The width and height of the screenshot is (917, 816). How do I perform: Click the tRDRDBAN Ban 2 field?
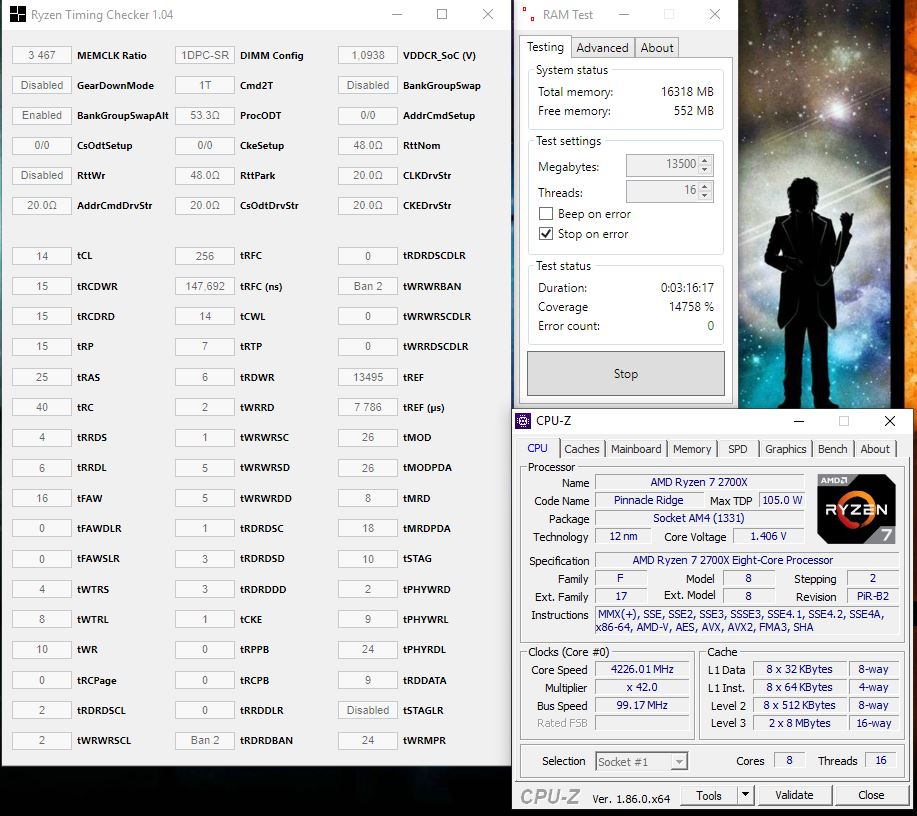pyautogui.click(x=205, y=740)
